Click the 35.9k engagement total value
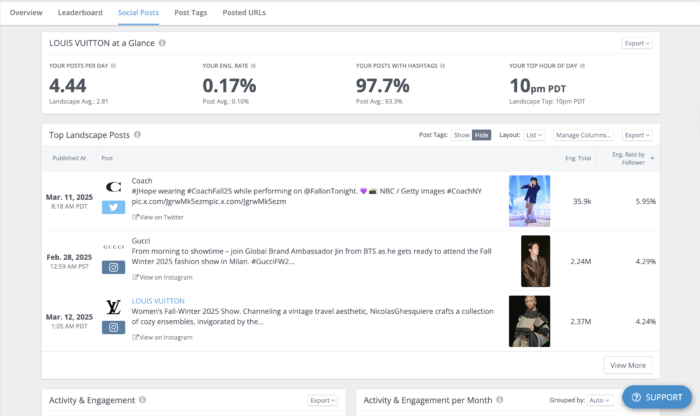 tap(582, 201)
